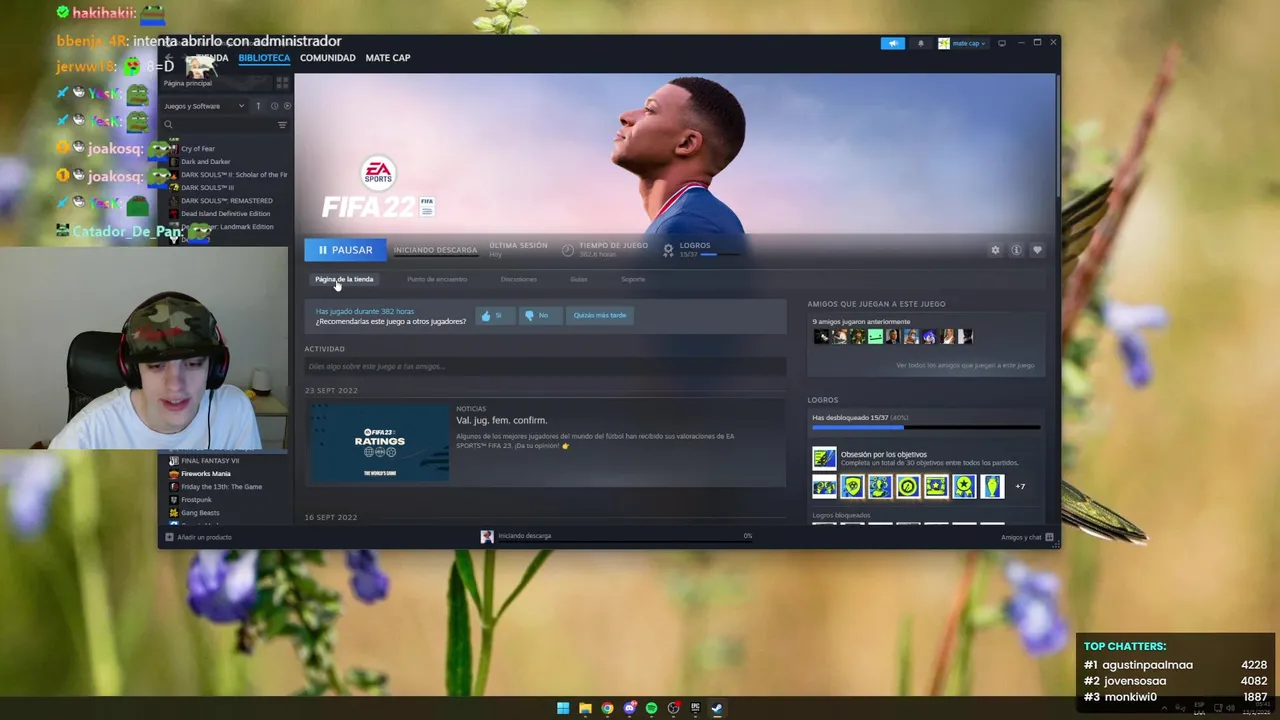The width and height of the screenshot is (1280, 720).
Task: Open Ver todos los amigos que juegan link
Action: pos(965,365)
